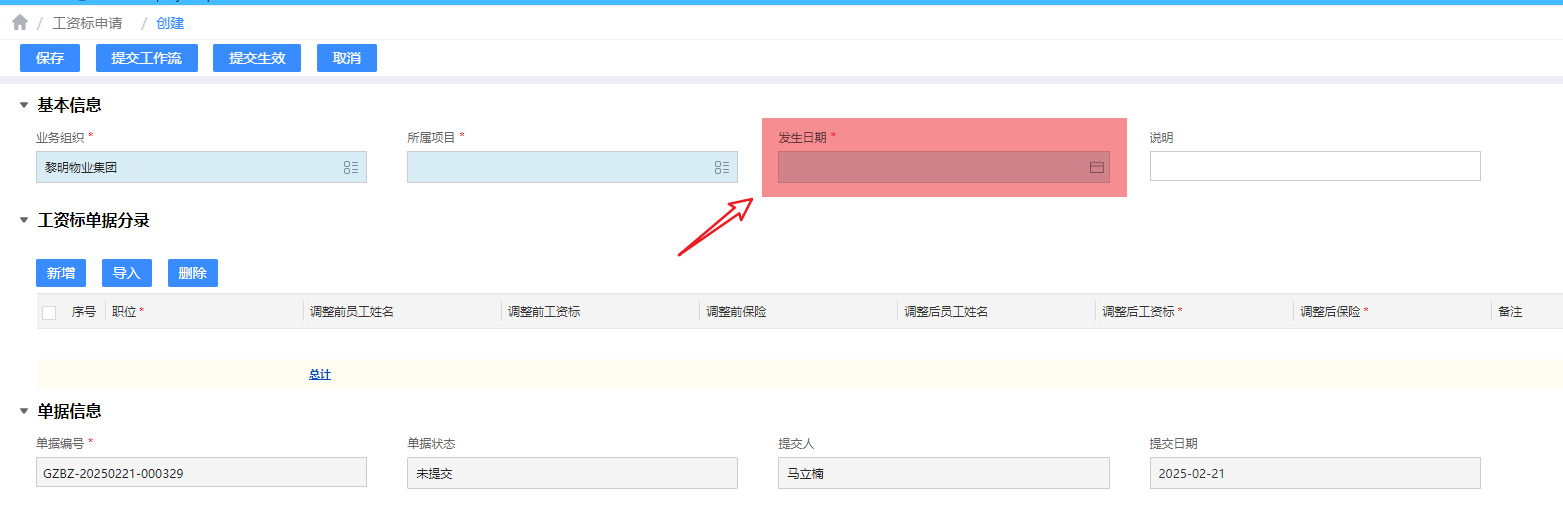This screenshot has height=516, width=1563.
Task: Click the 创建 breadcrumb
Action: tap(170, 23)
